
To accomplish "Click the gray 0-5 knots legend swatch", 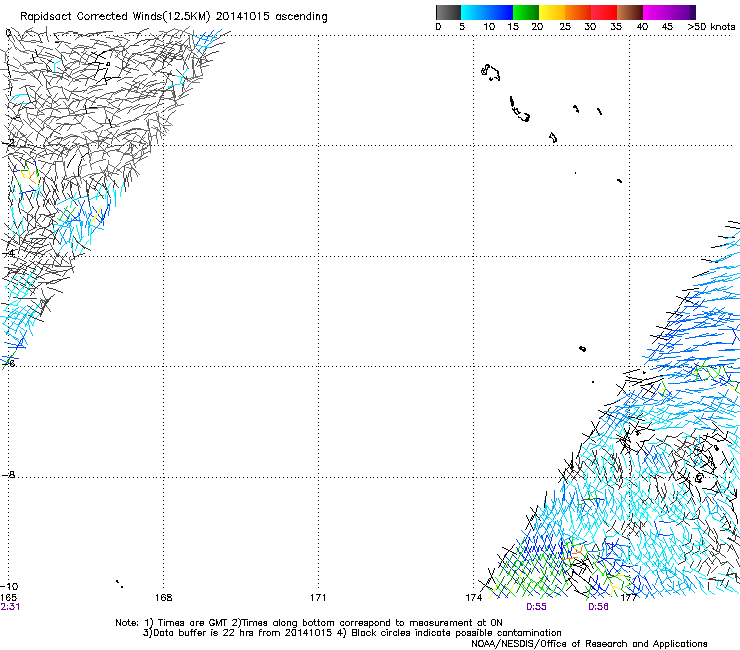I will pos(448,12).
